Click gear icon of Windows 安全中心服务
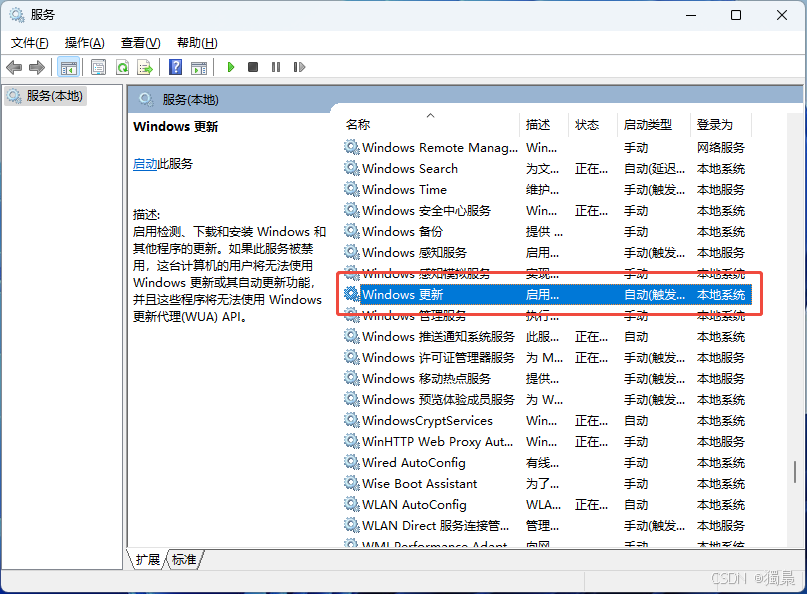 point(352,211)
